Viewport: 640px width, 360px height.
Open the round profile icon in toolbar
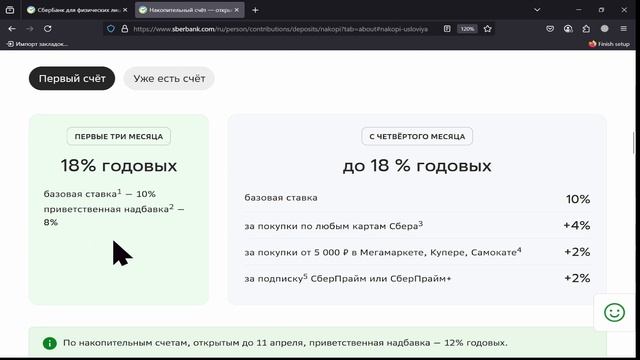point(604,29)
